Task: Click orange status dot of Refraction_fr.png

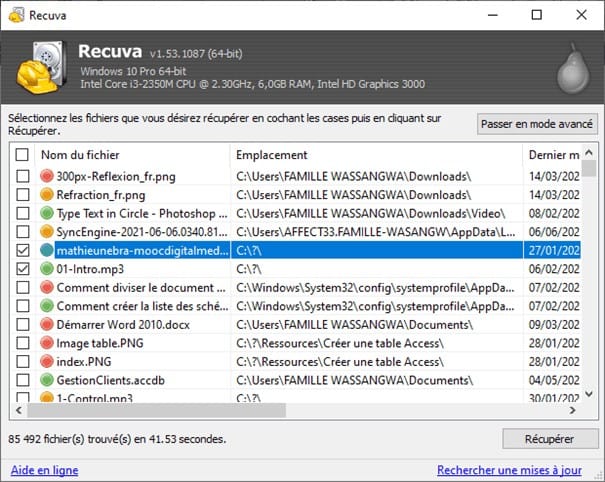Action: tap(47, 194)
